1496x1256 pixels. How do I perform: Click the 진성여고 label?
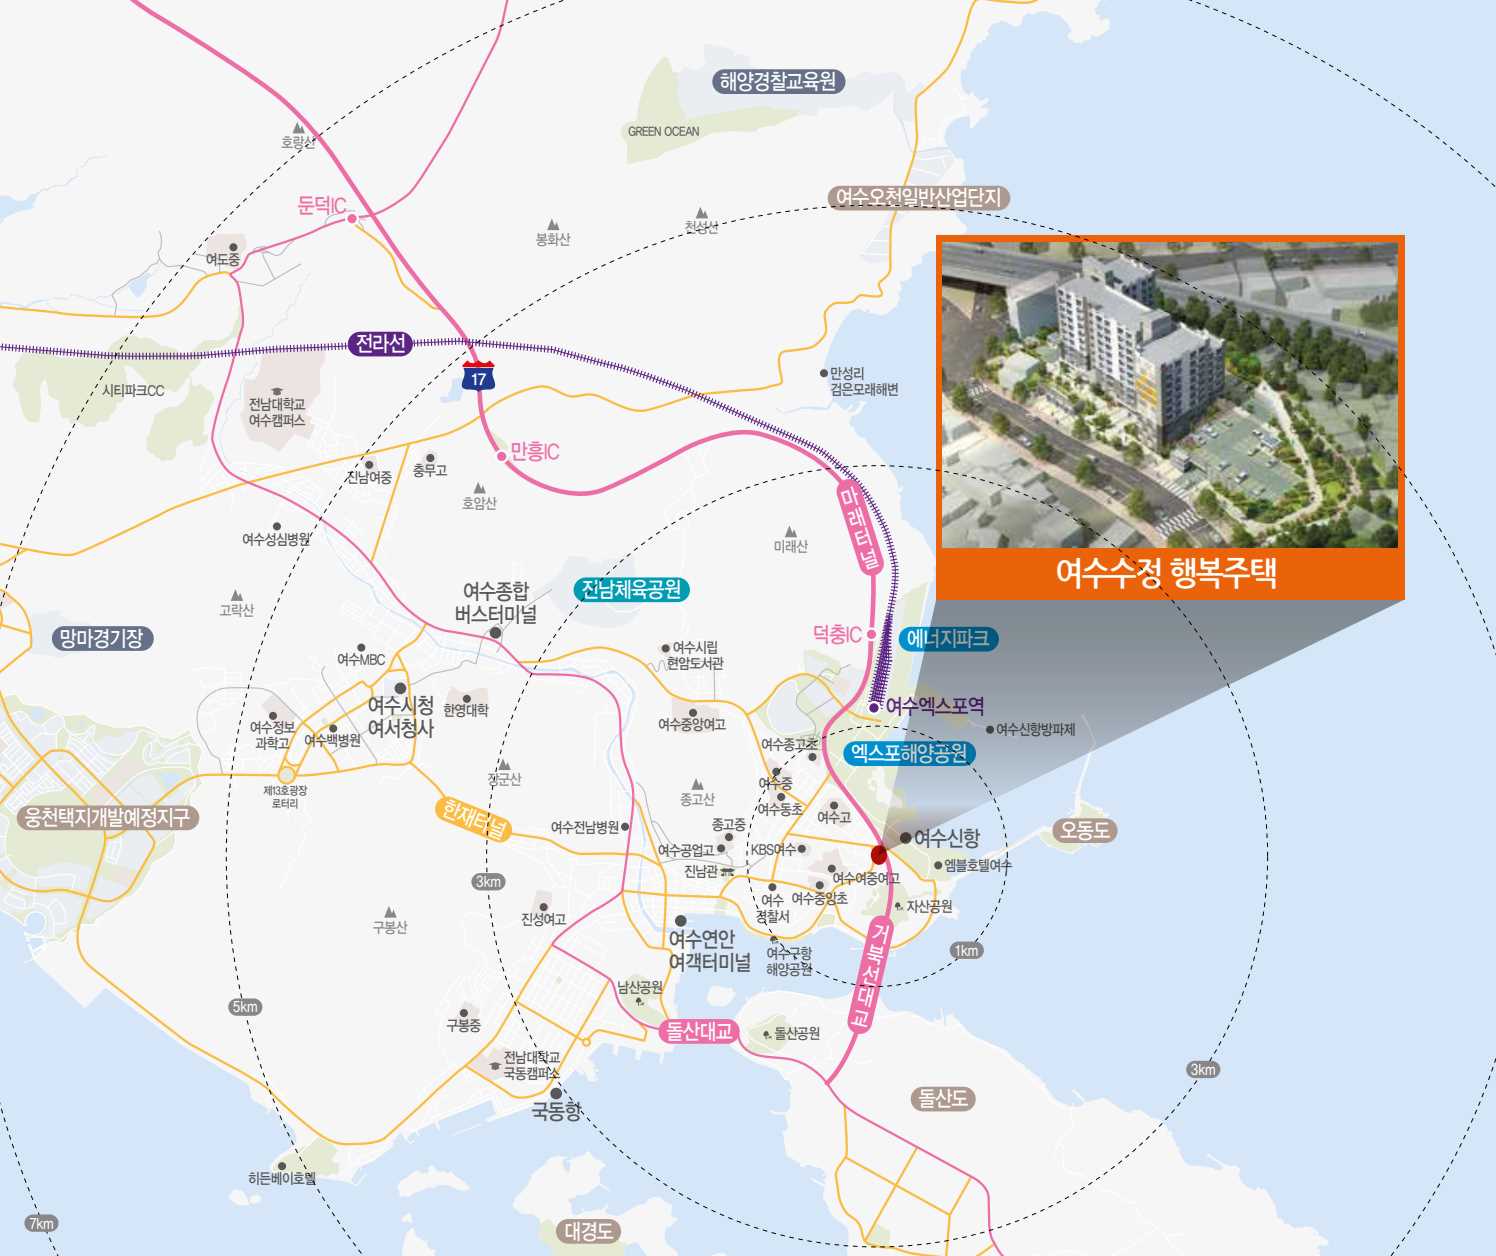(543, 920)
